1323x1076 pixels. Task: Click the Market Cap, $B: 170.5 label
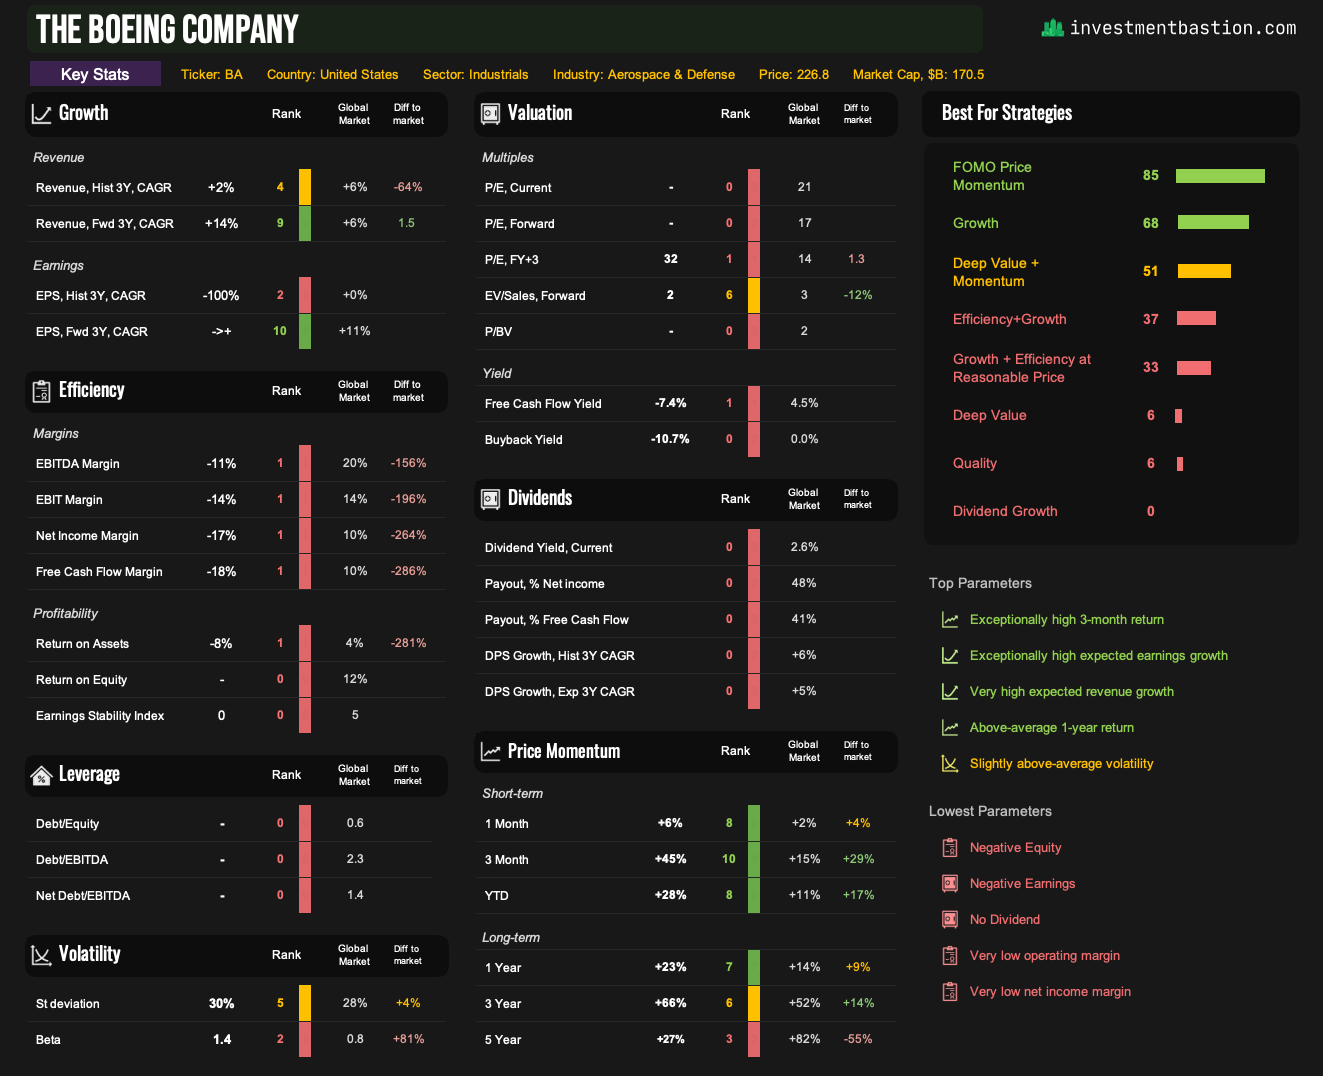919,74
